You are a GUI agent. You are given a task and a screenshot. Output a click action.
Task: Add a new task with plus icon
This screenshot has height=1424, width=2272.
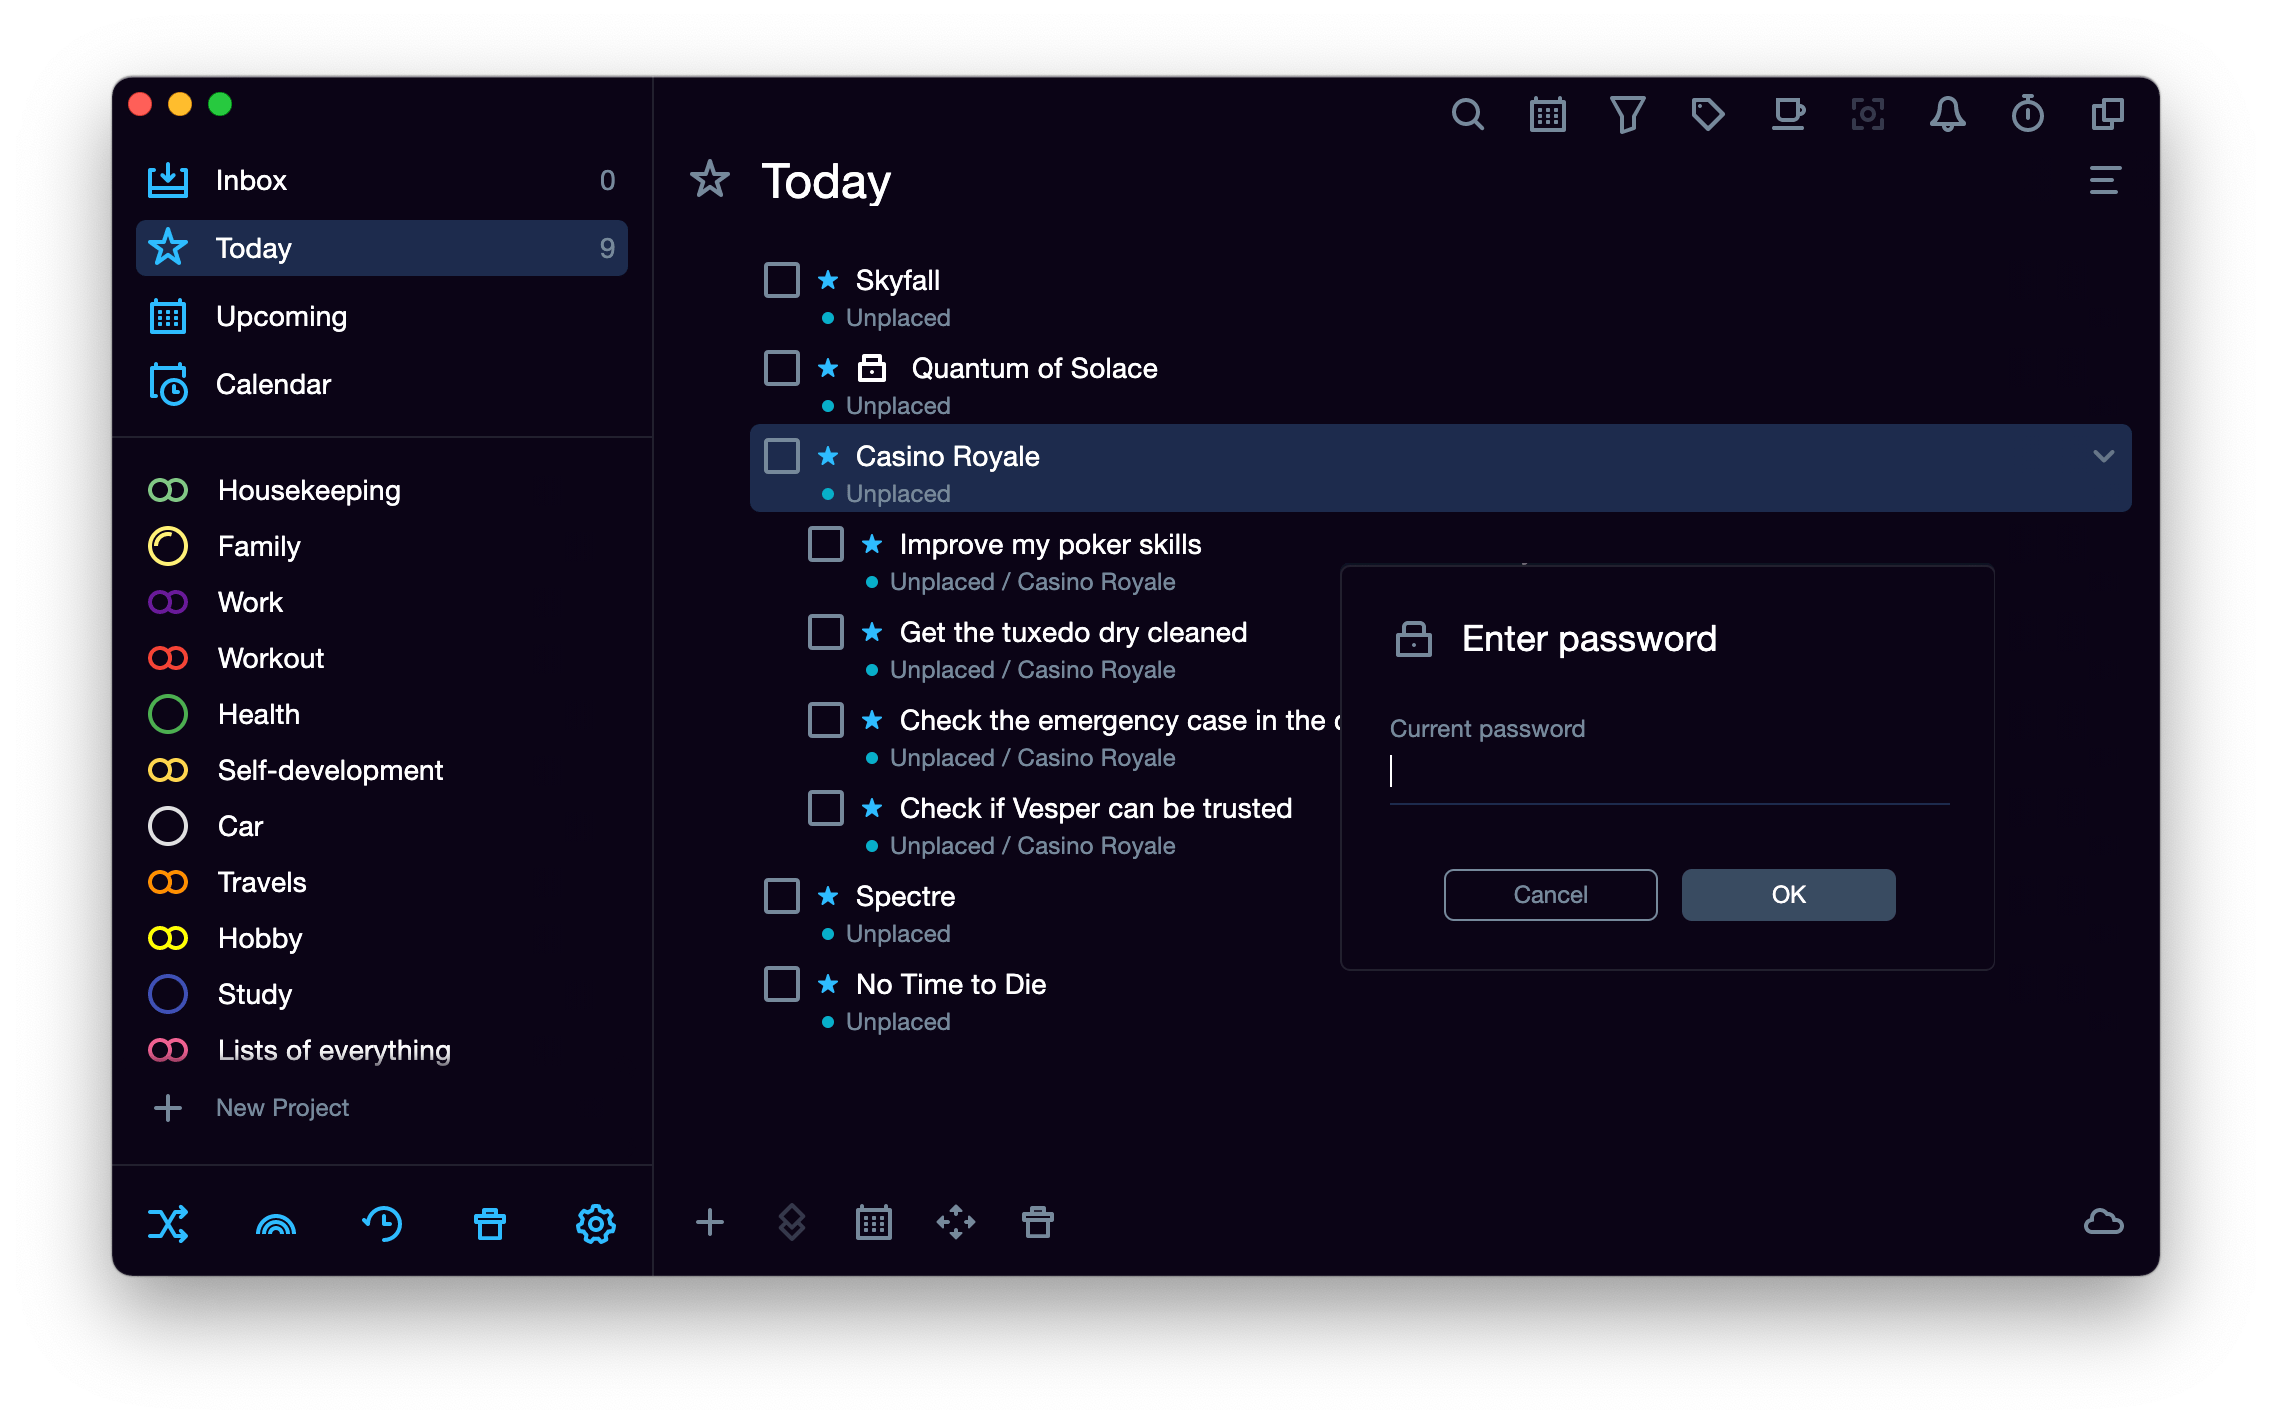click(x=710, y=1222)
